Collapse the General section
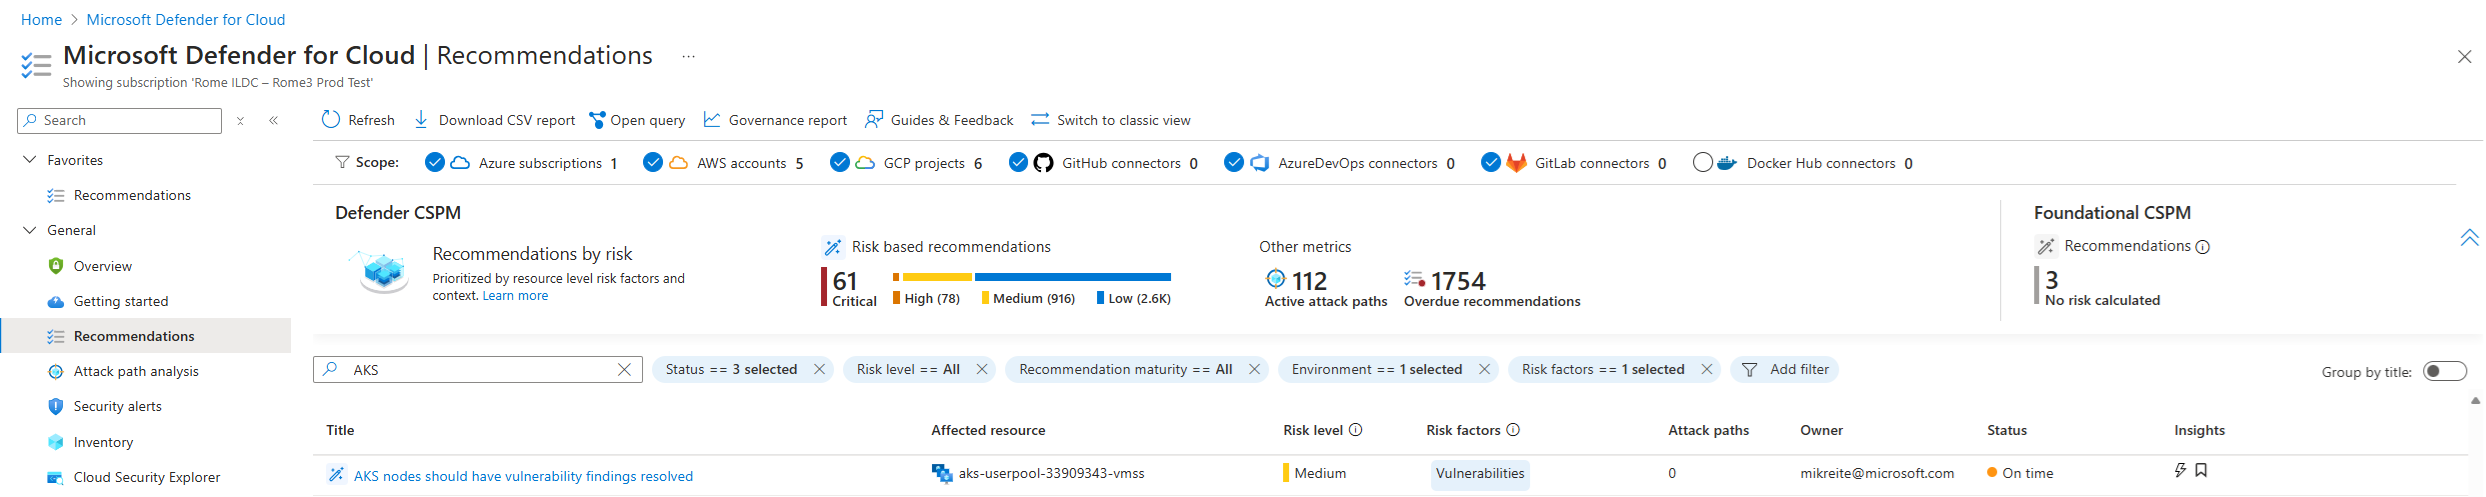The height and width of the screenshot is (497, 2486). tap(30, 230)
